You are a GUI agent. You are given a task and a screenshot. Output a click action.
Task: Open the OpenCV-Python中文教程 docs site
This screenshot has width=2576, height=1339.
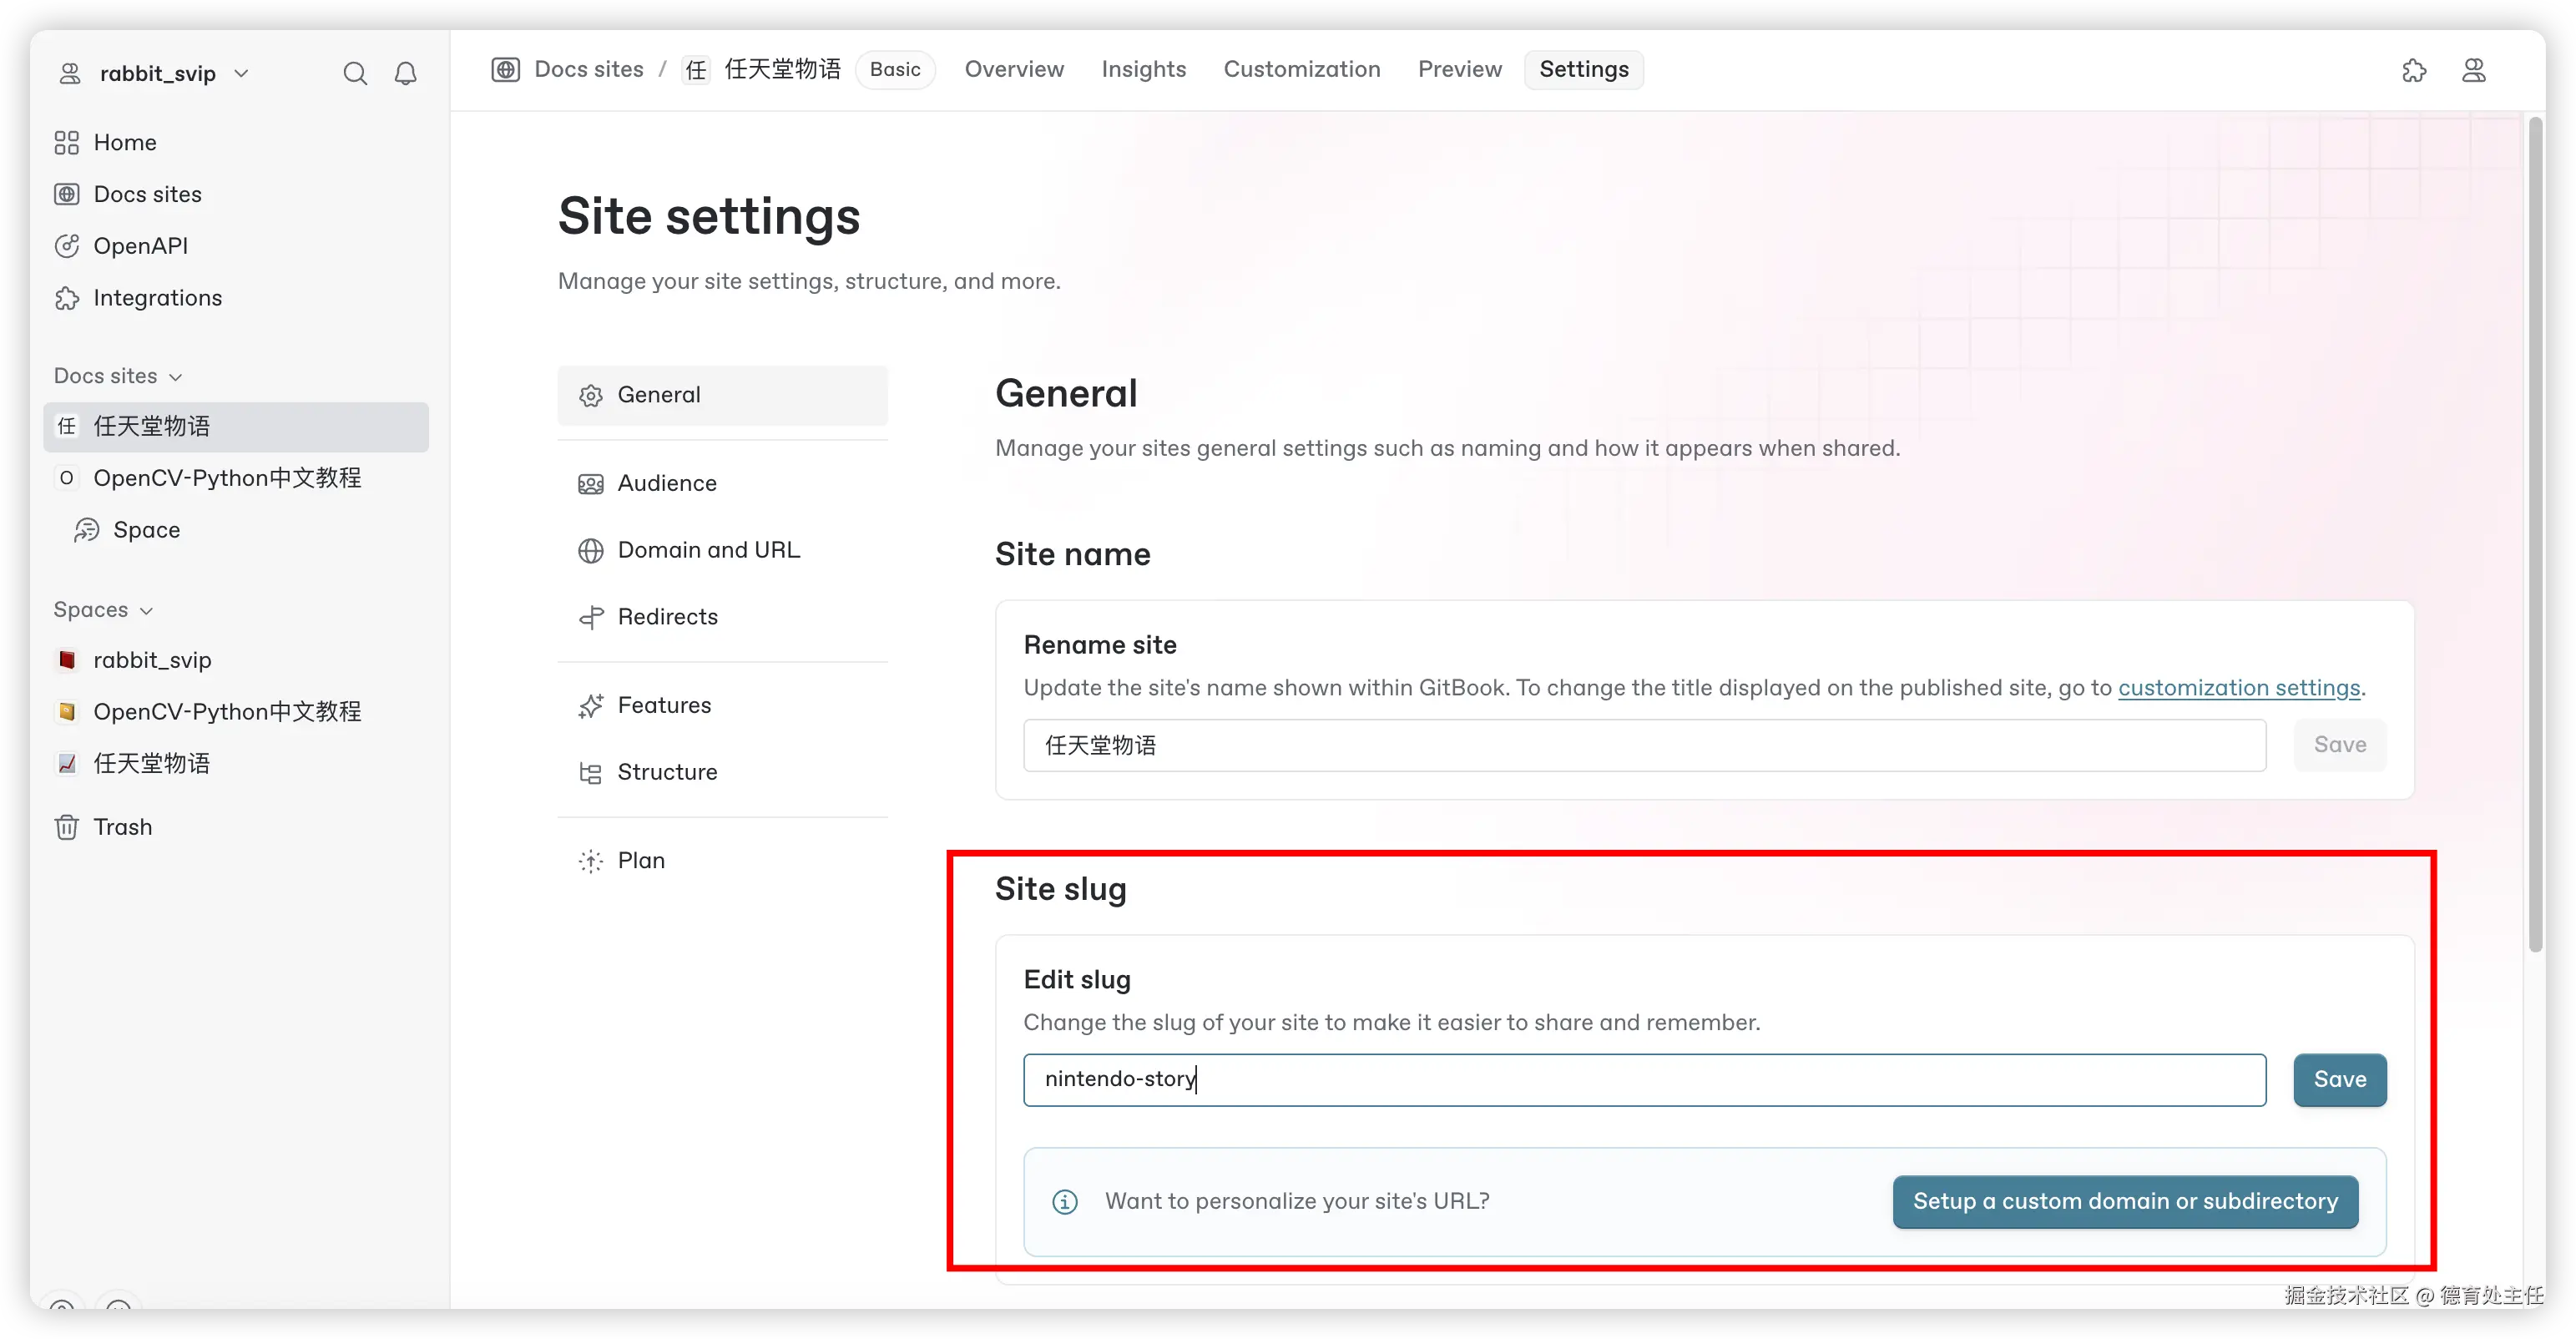pyautogui.click(x=227, y=478)
